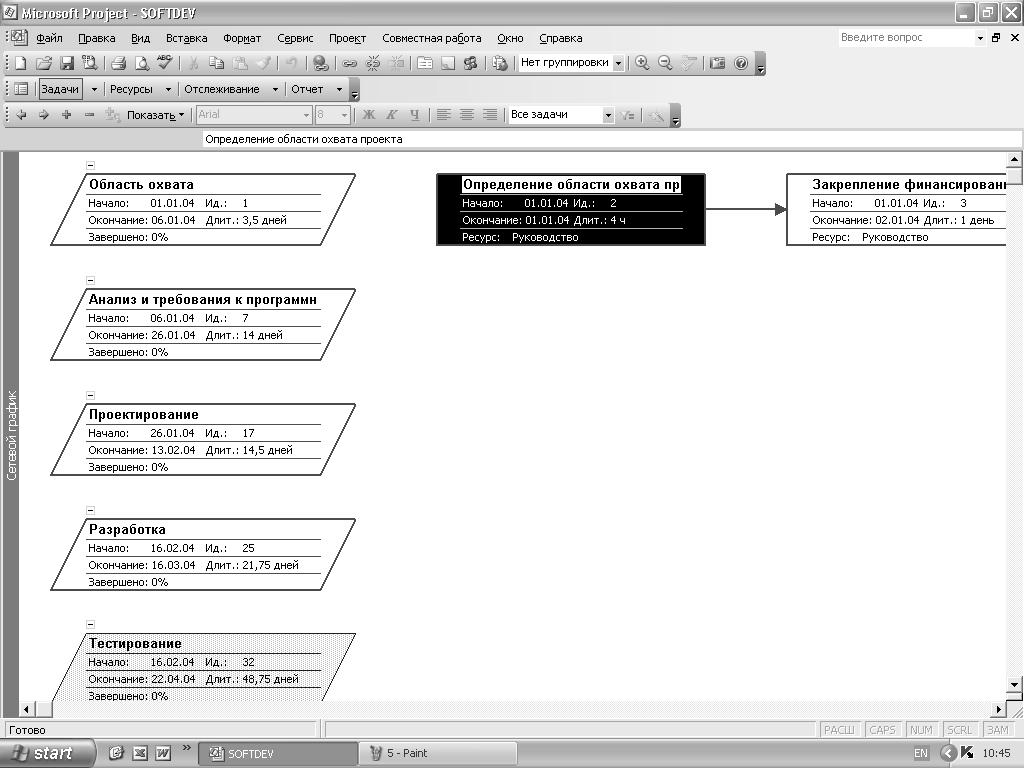Open task information dialog
The height and width of the screenshot is (768, 1024).
point(425,63)
